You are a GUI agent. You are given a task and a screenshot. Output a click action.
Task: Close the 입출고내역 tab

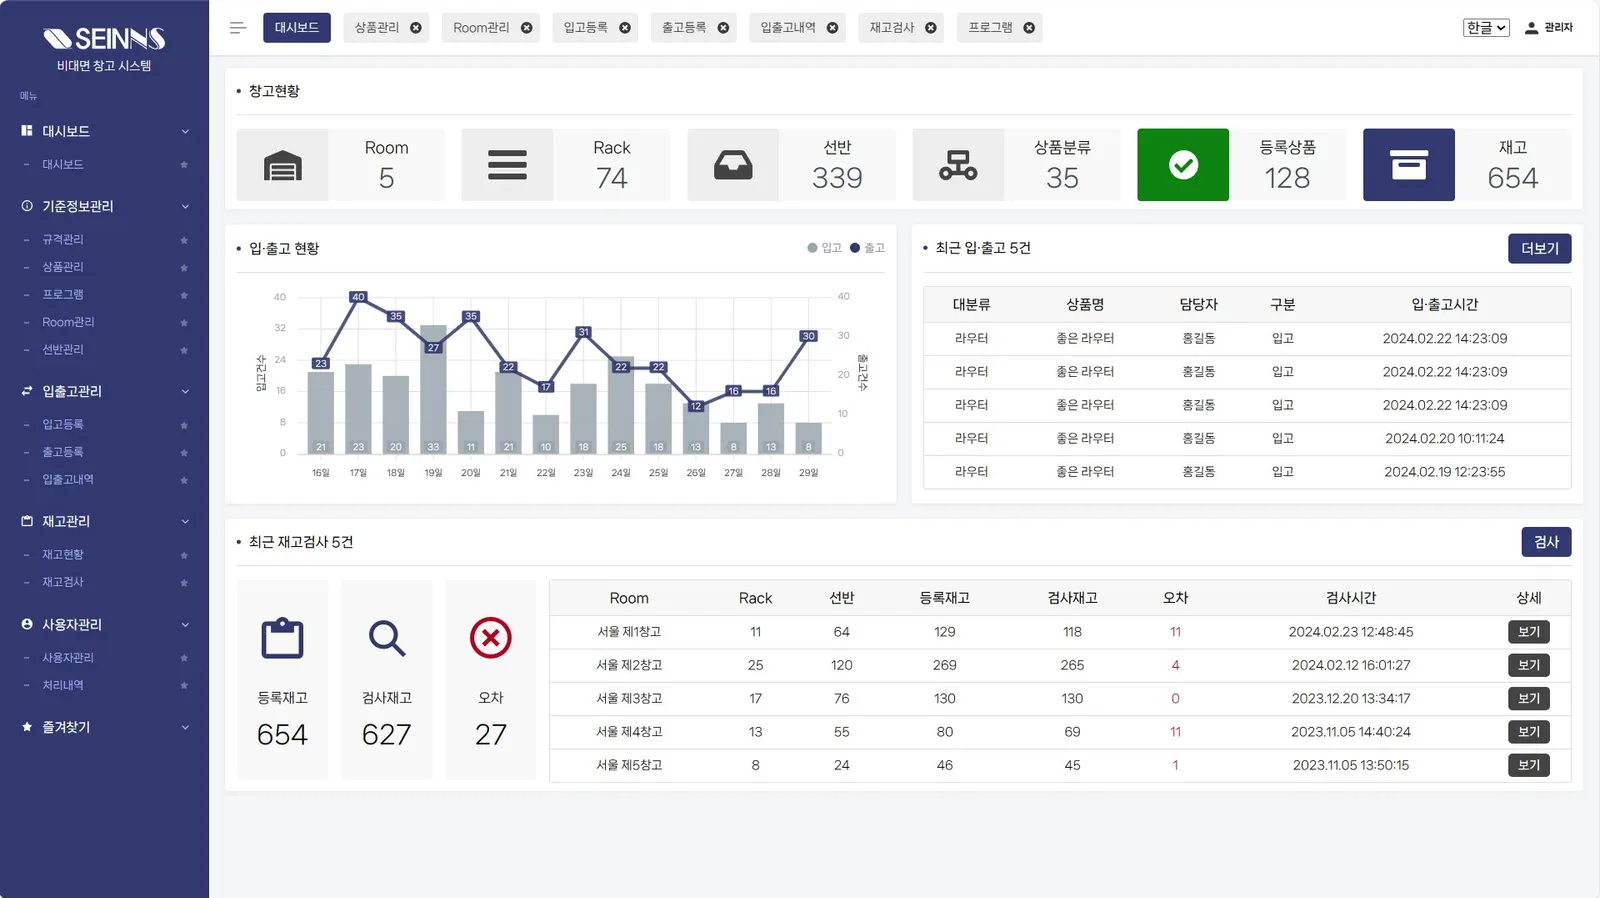(x=832, y=28)
